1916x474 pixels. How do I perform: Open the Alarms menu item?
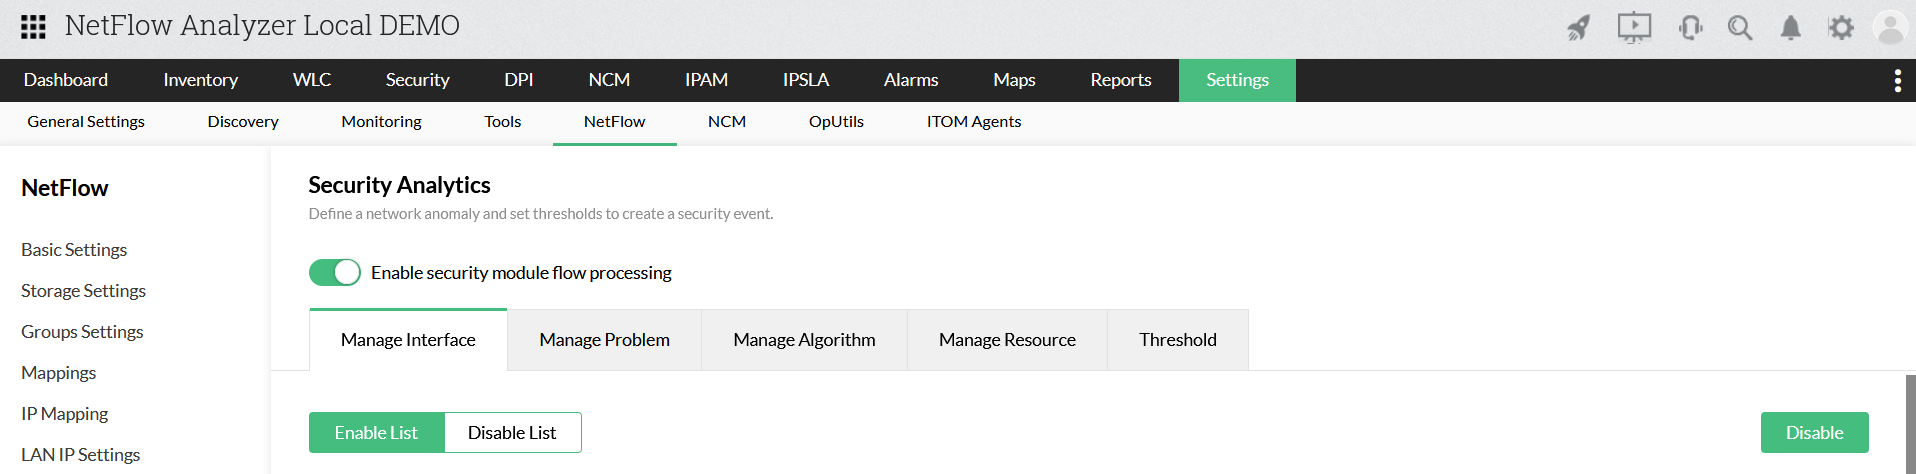(x=910, y=80)
